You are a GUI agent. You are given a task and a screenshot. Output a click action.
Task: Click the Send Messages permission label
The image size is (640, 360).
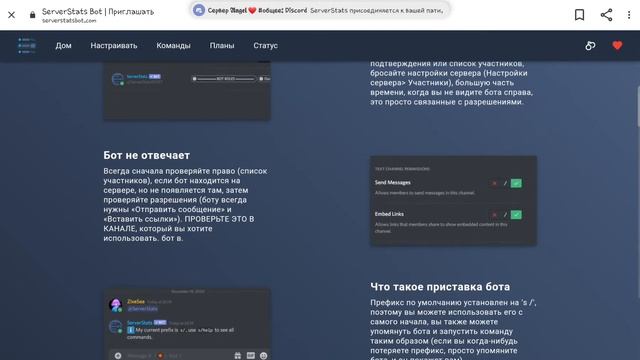coord(393,182)
